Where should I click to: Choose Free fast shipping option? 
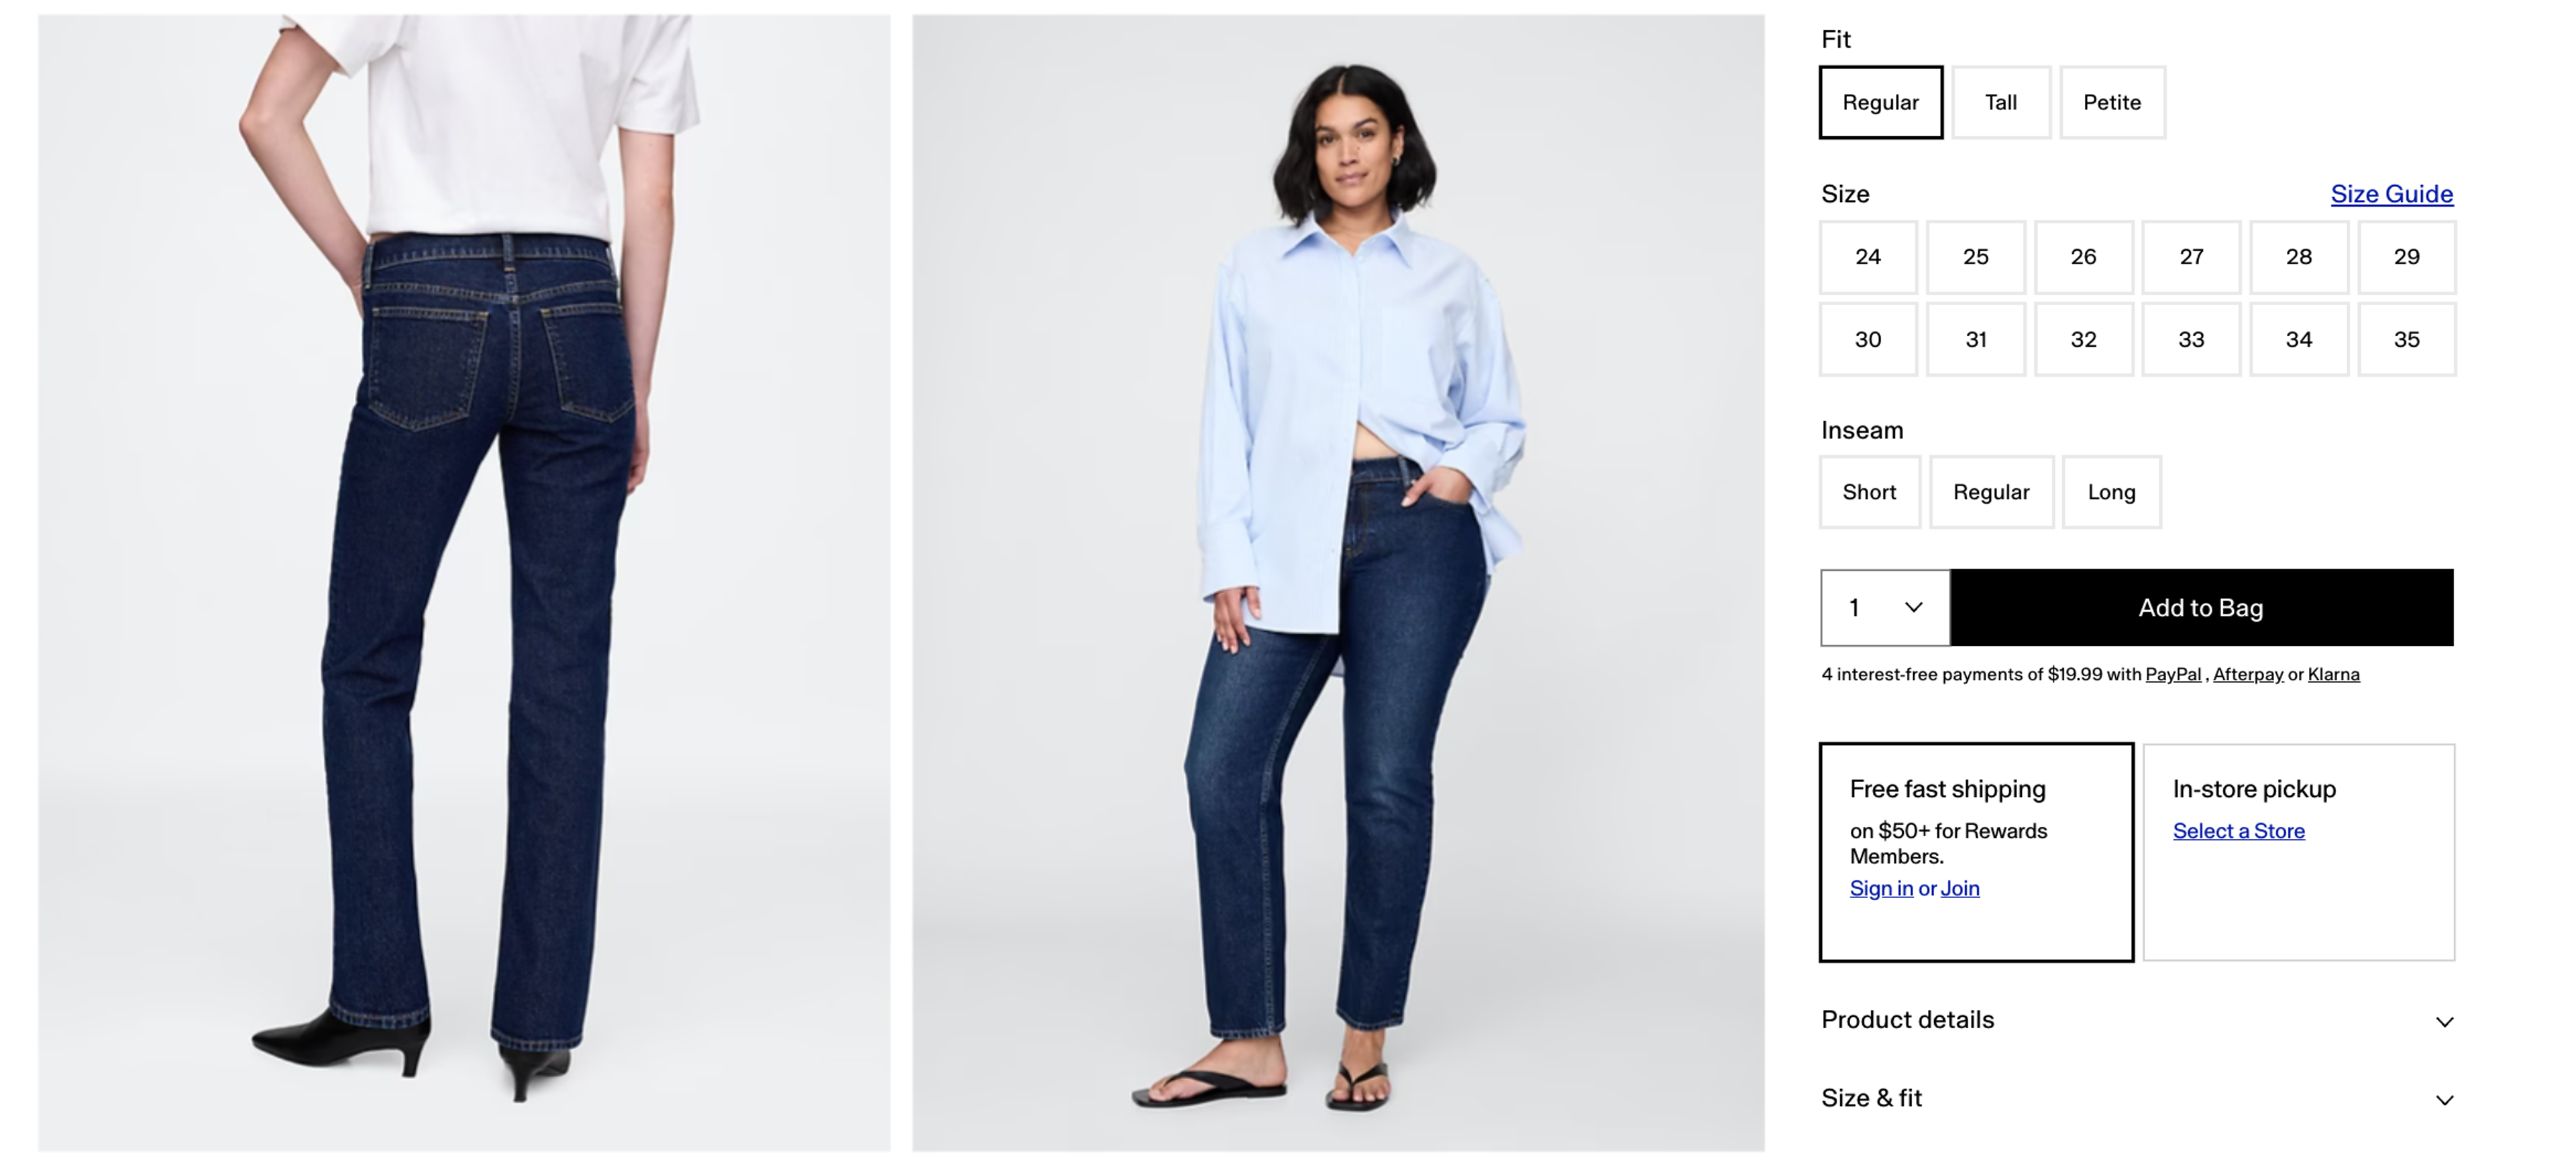[x=1976, y=852]
